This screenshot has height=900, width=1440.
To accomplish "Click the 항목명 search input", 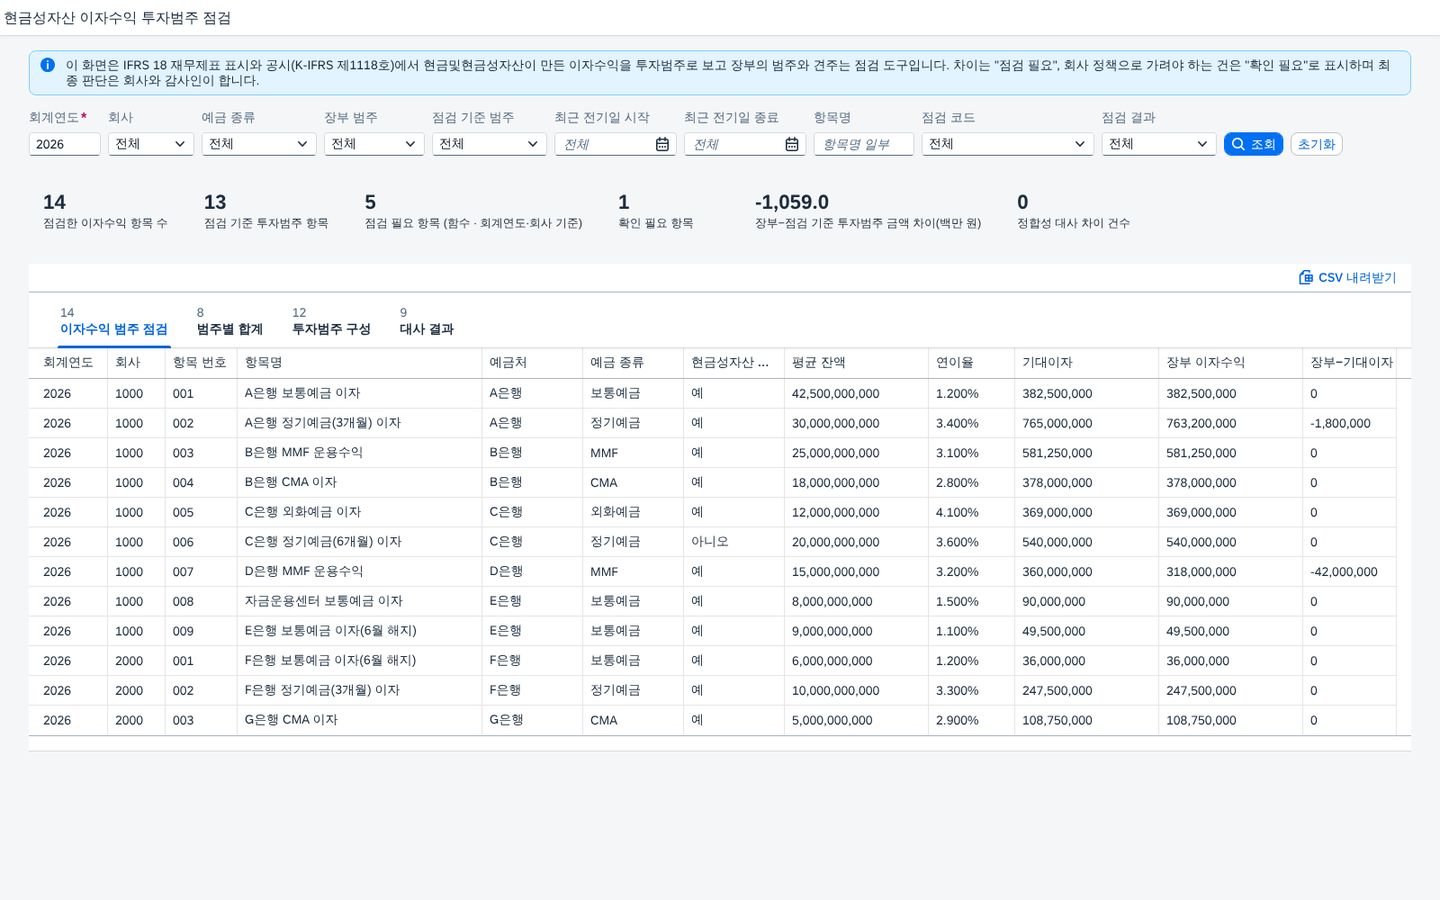I will (x=864, y=144).
